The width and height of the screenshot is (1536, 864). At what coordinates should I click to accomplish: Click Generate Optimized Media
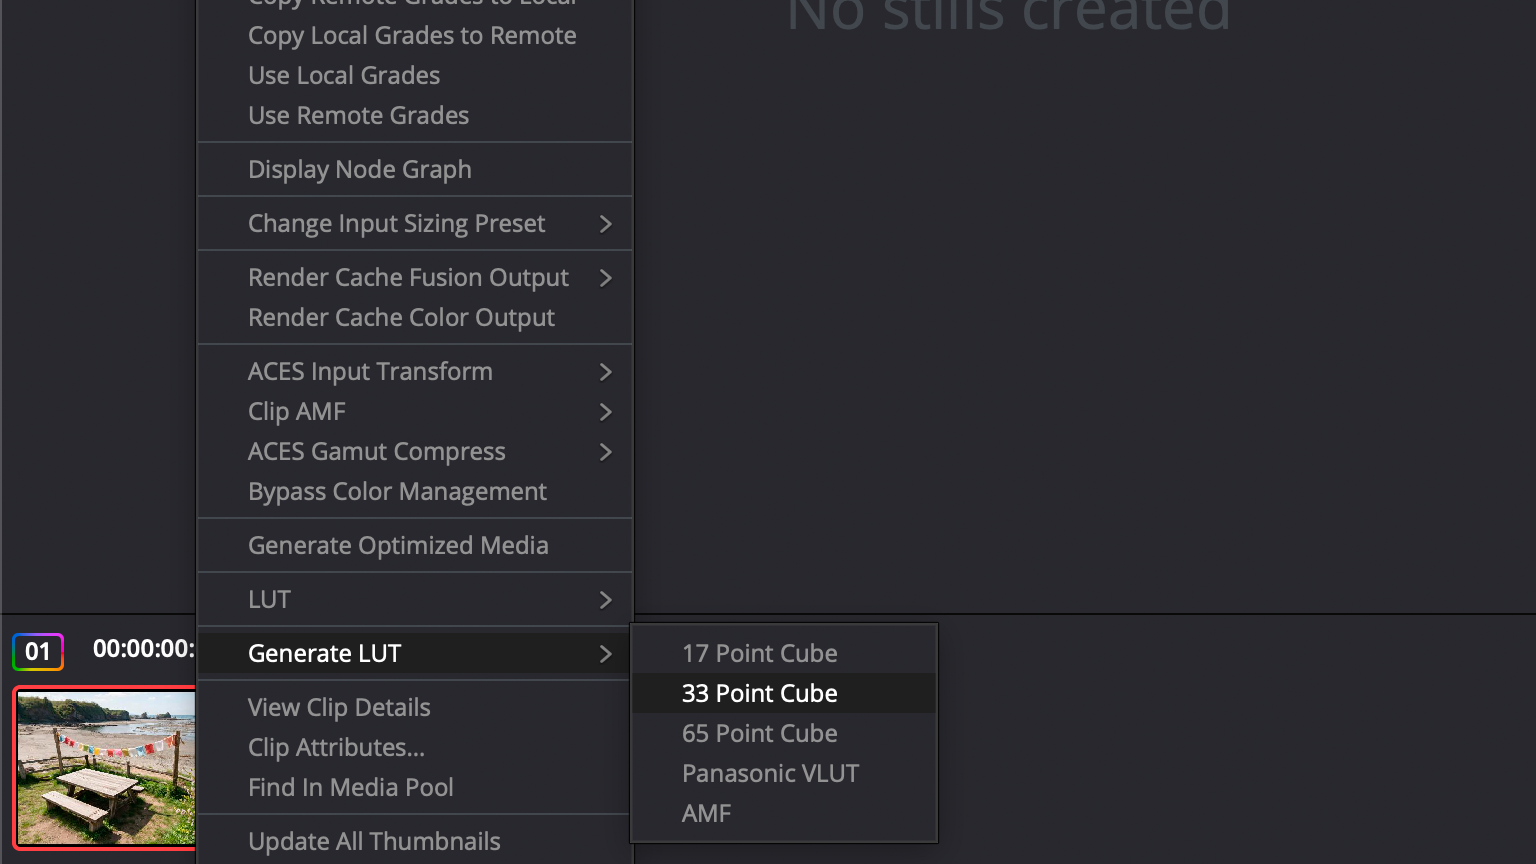point(398,545)
